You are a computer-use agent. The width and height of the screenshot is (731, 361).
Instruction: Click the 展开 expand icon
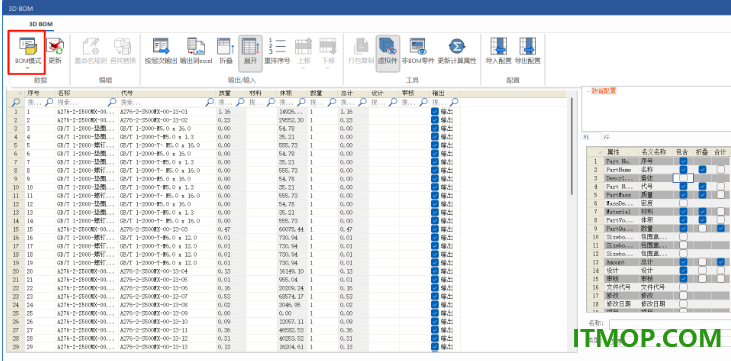(250, 47)
